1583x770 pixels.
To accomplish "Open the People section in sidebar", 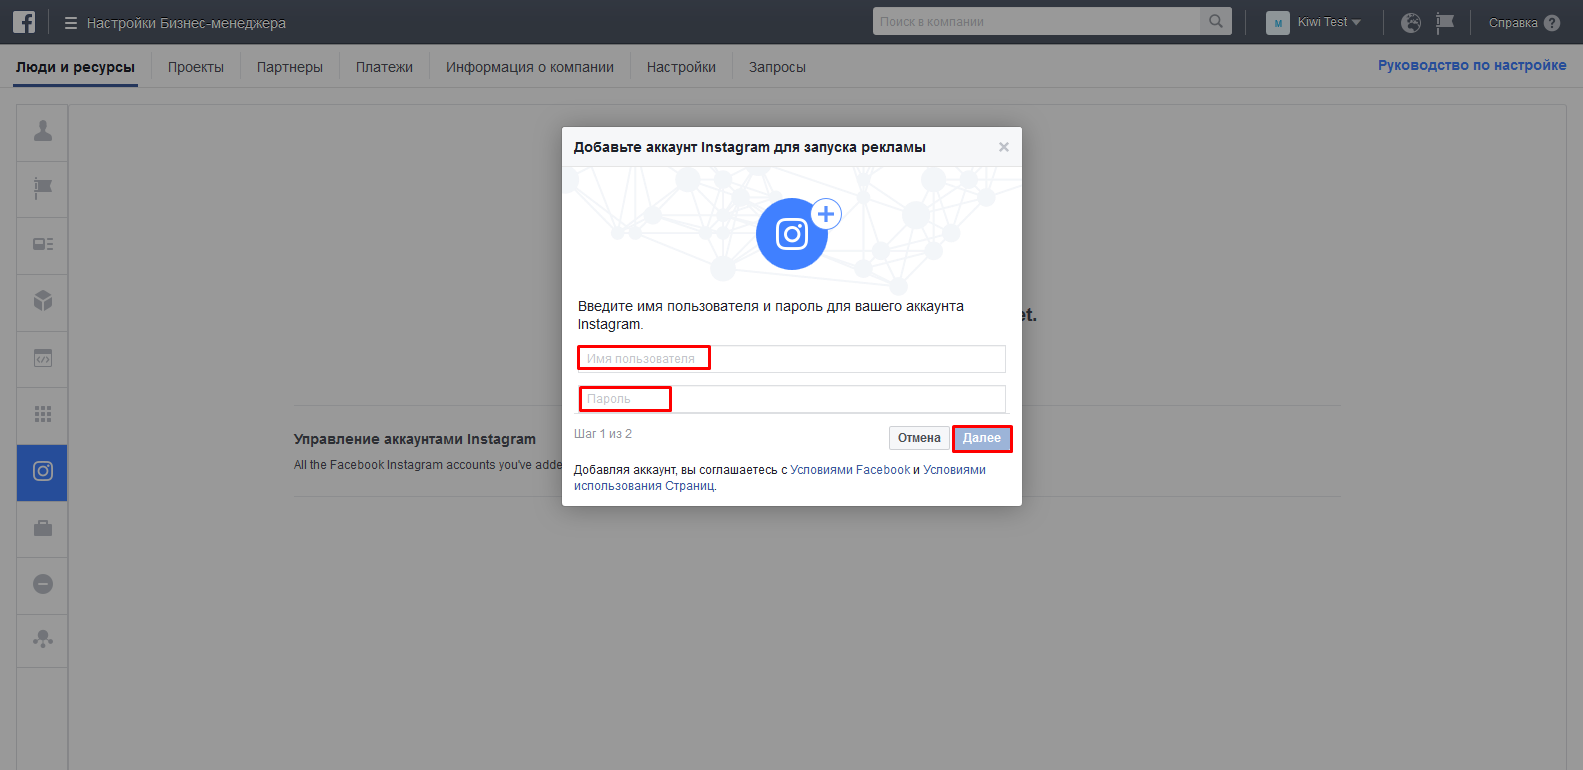I will tap(43, 131).
